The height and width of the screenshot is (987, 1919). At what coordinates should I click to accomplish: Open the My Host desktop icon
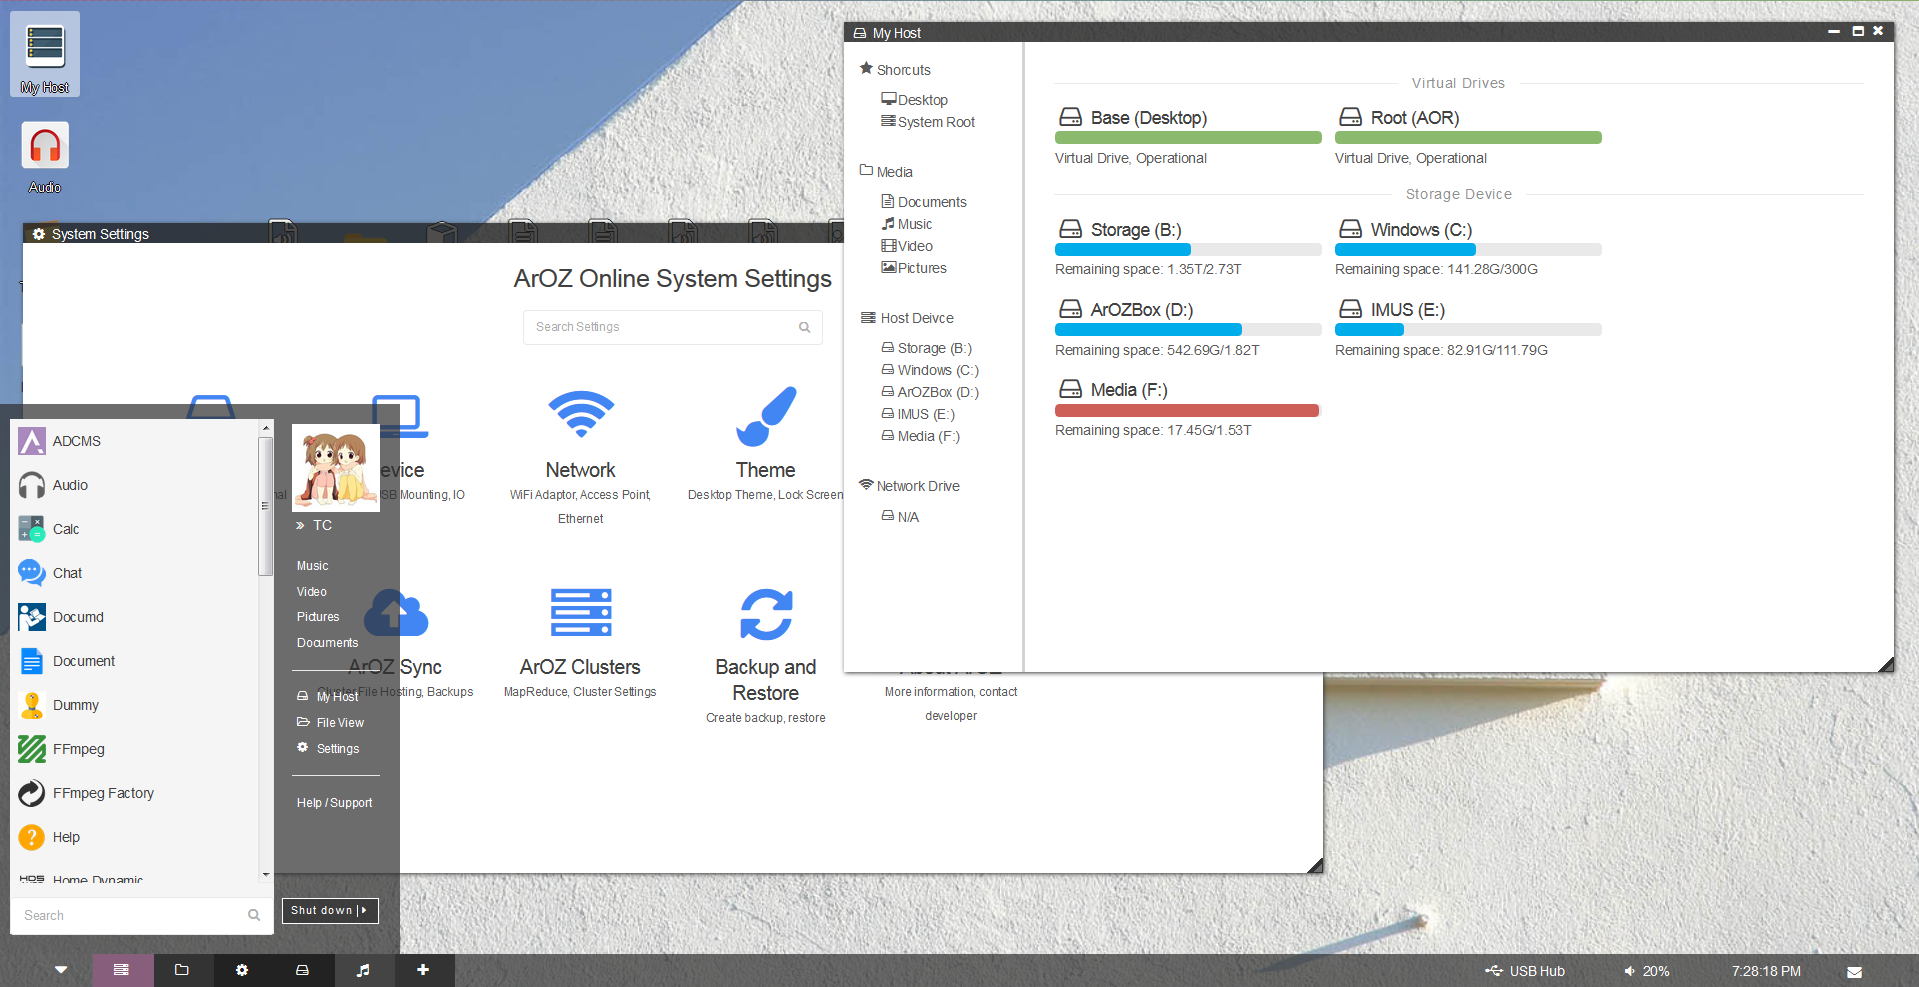[45, 54]
